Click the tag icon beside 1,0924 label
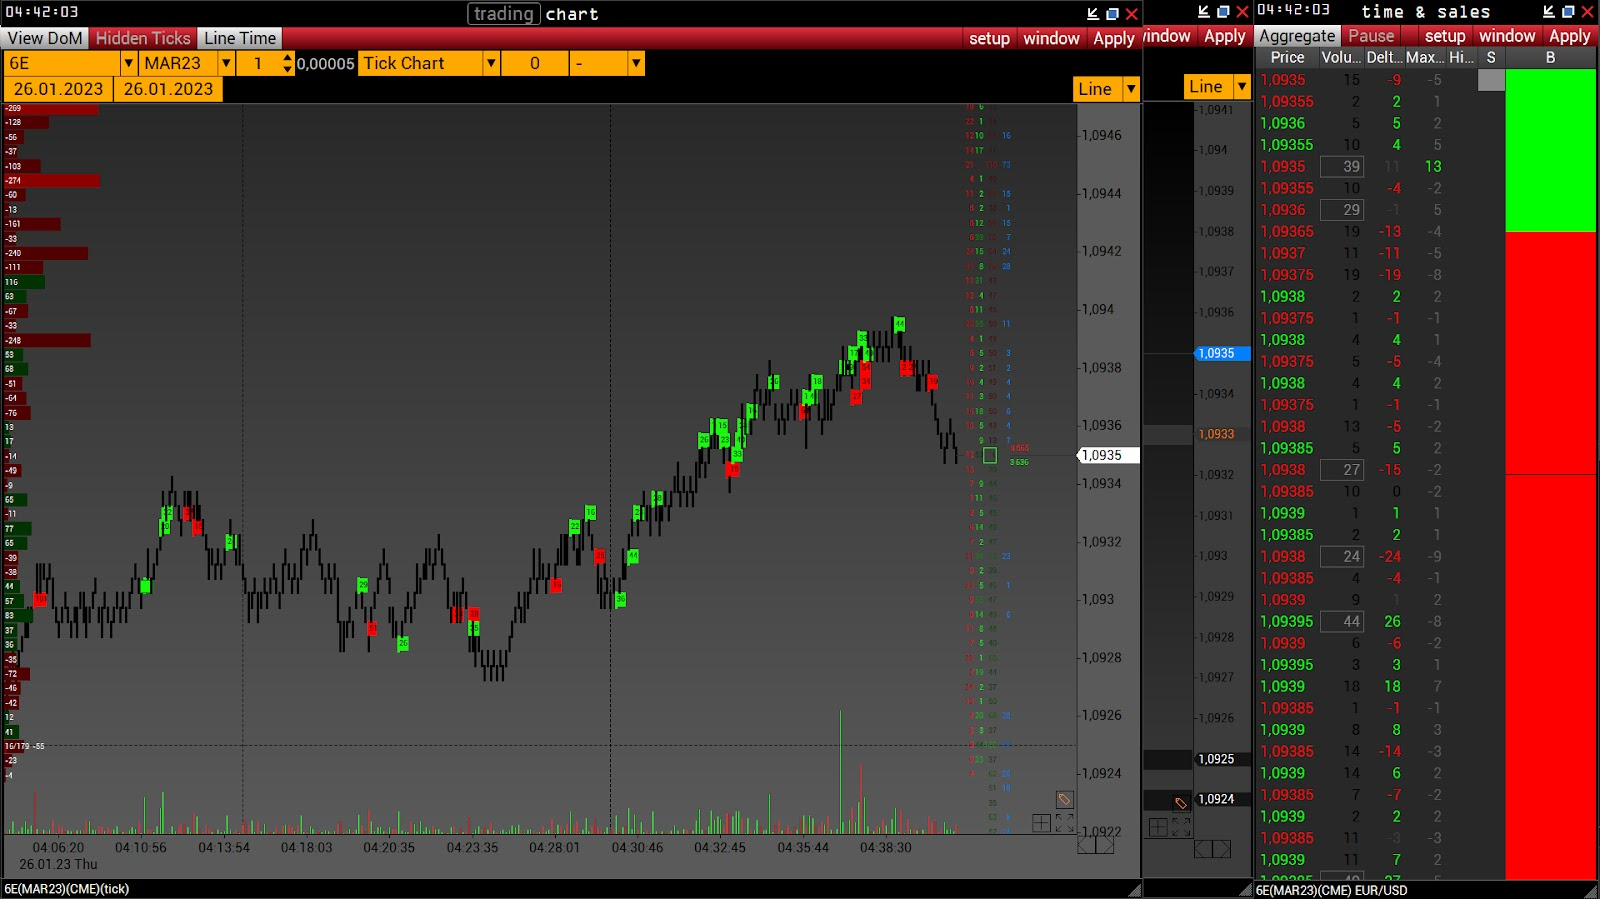 1180,802
